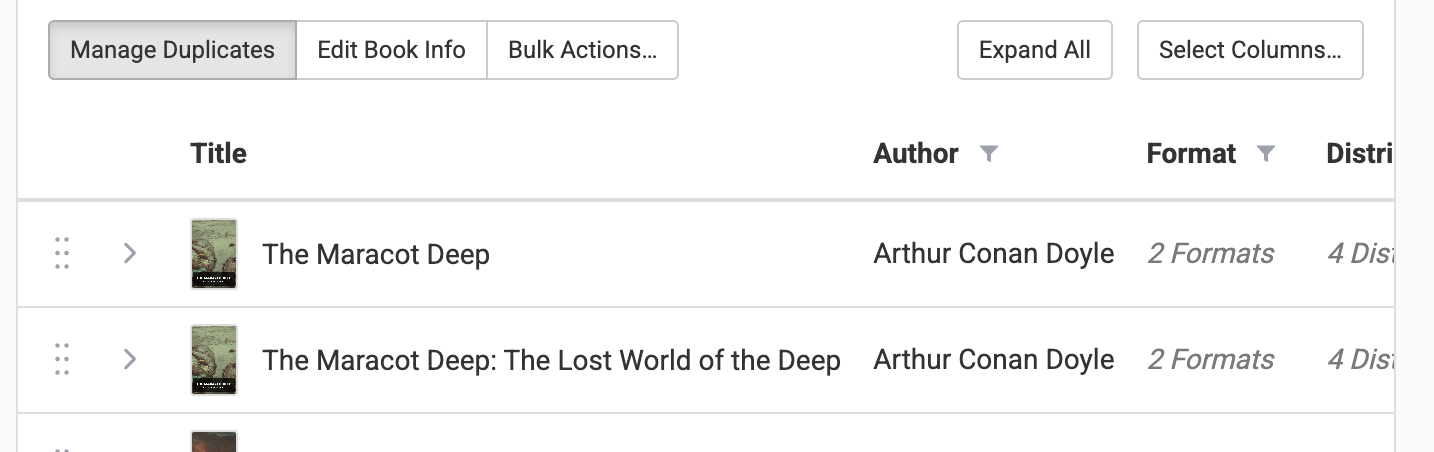Click The Maracot Deep: The Lost World title
This screenshot has height=452, width=1434.
tap(551, 359)
